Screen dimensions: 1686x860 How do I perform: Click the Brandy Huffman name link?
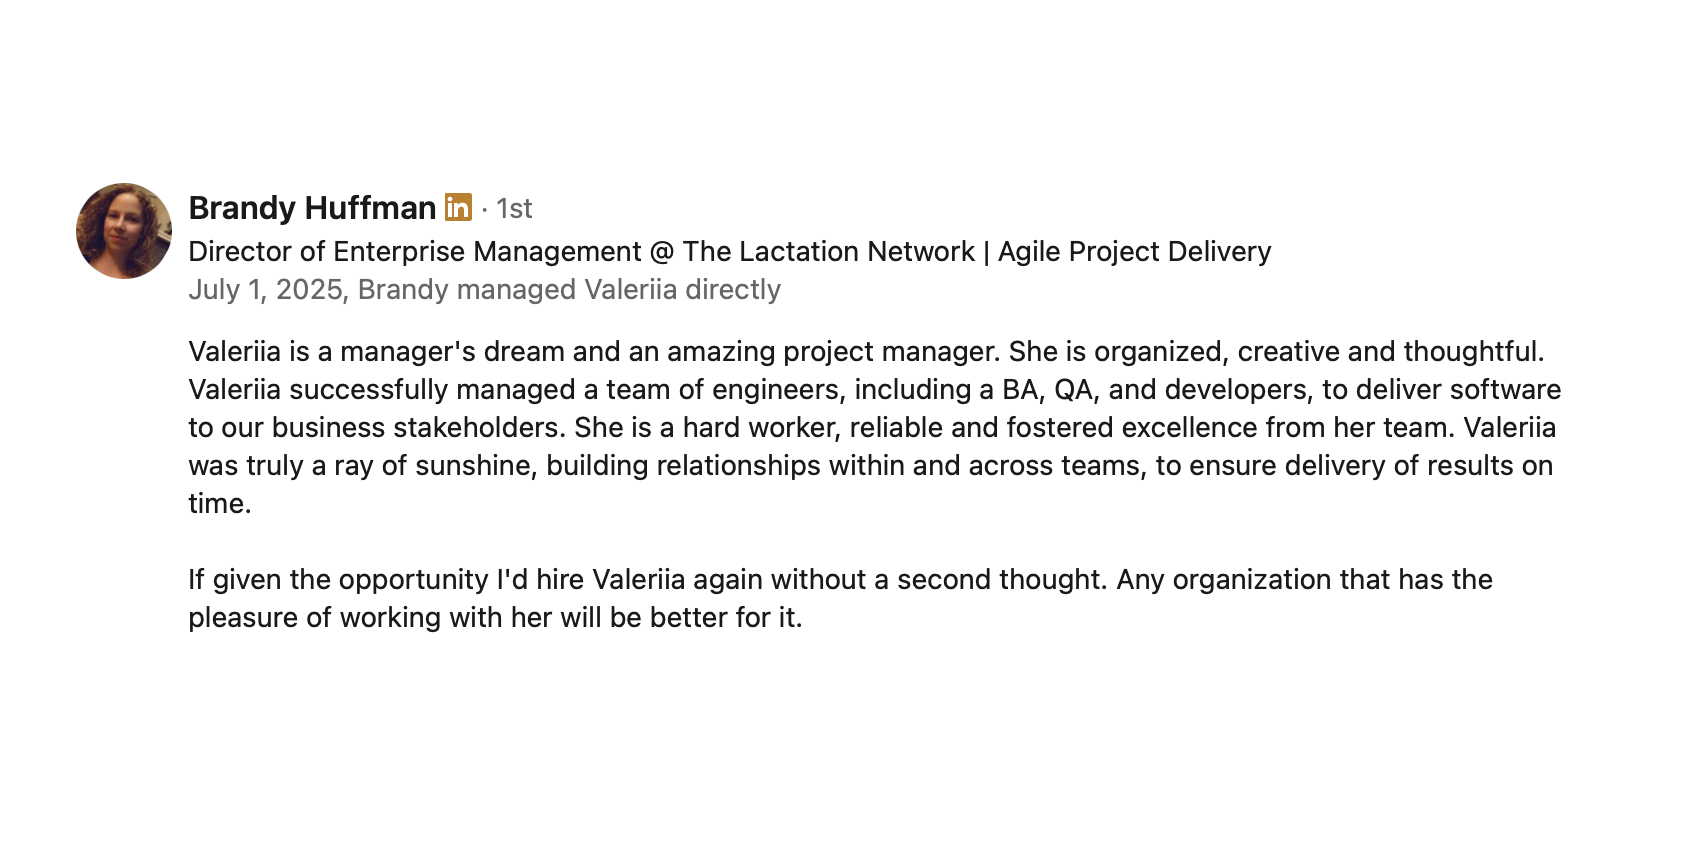312,208
